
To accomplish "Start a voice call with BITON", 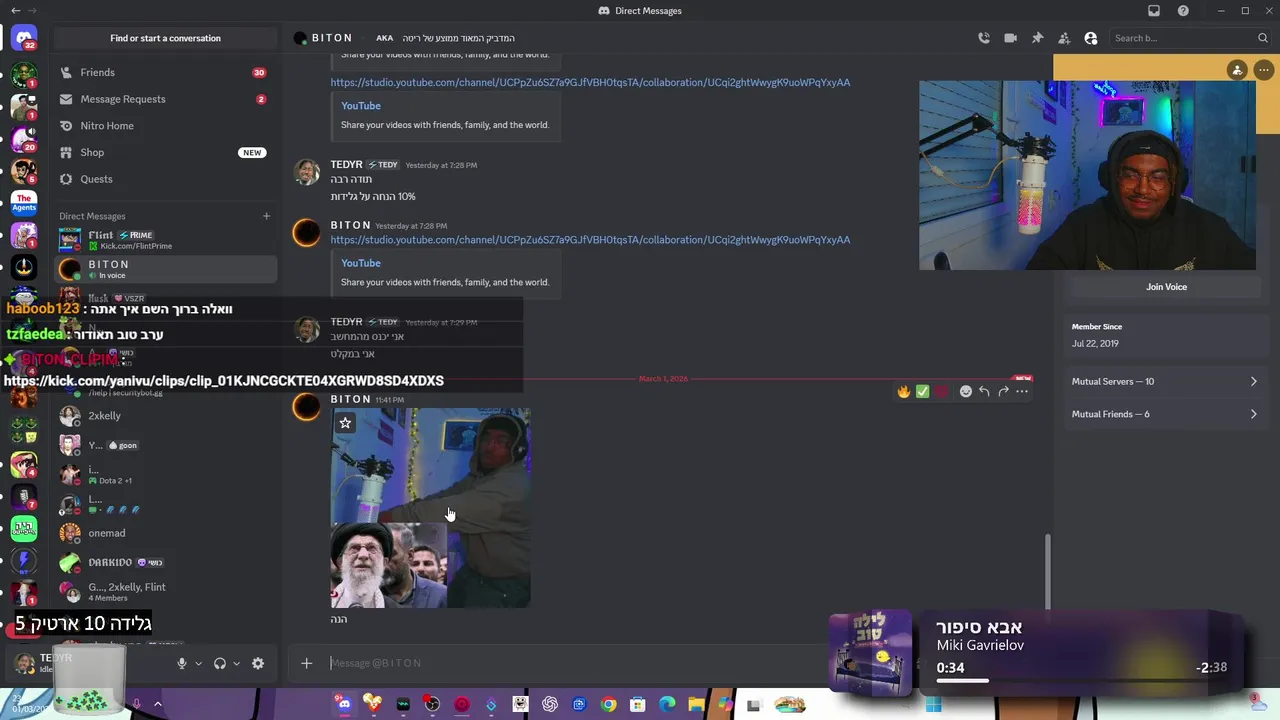I will 984,38.
